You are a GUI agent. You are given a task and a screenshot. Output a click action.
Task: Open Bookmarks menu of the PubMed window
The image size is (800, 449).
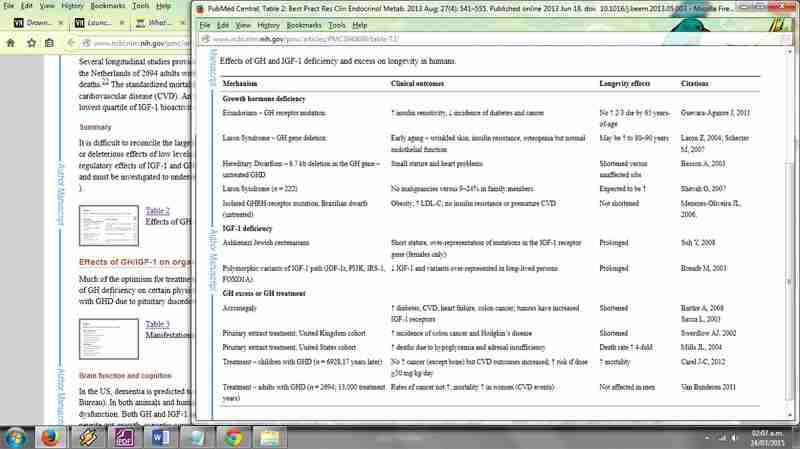click(x=304, y=25)
